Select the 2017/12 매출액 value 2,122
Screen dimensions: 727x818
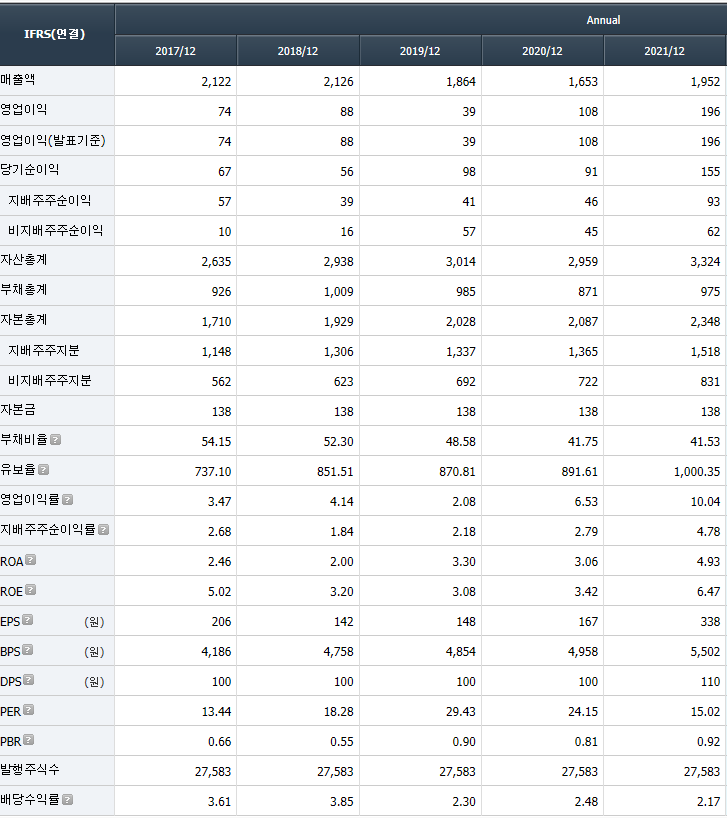click(216, 82)
